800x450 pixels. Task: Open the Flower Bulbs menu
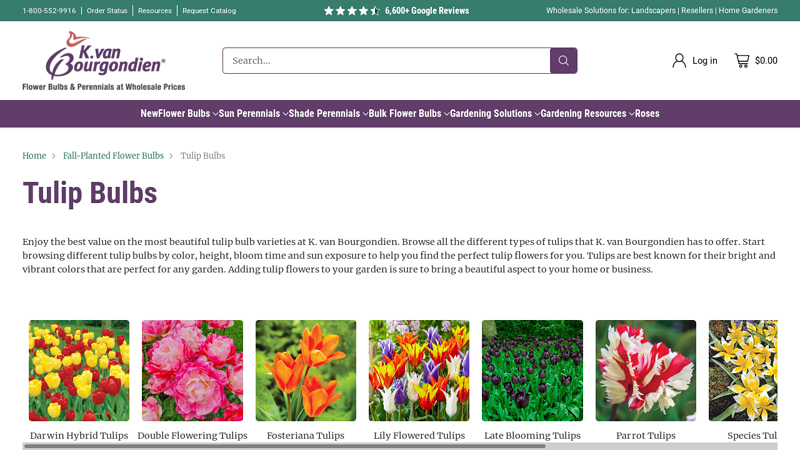pyautogui.click(x=184, y=114)
